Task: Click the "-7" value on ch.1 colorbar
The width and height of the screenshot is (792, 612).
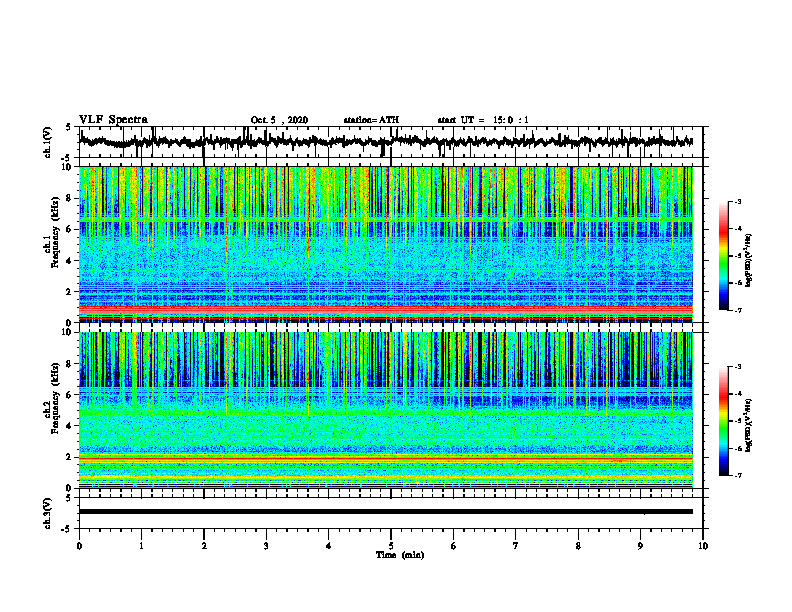Action: click(737, 310)
